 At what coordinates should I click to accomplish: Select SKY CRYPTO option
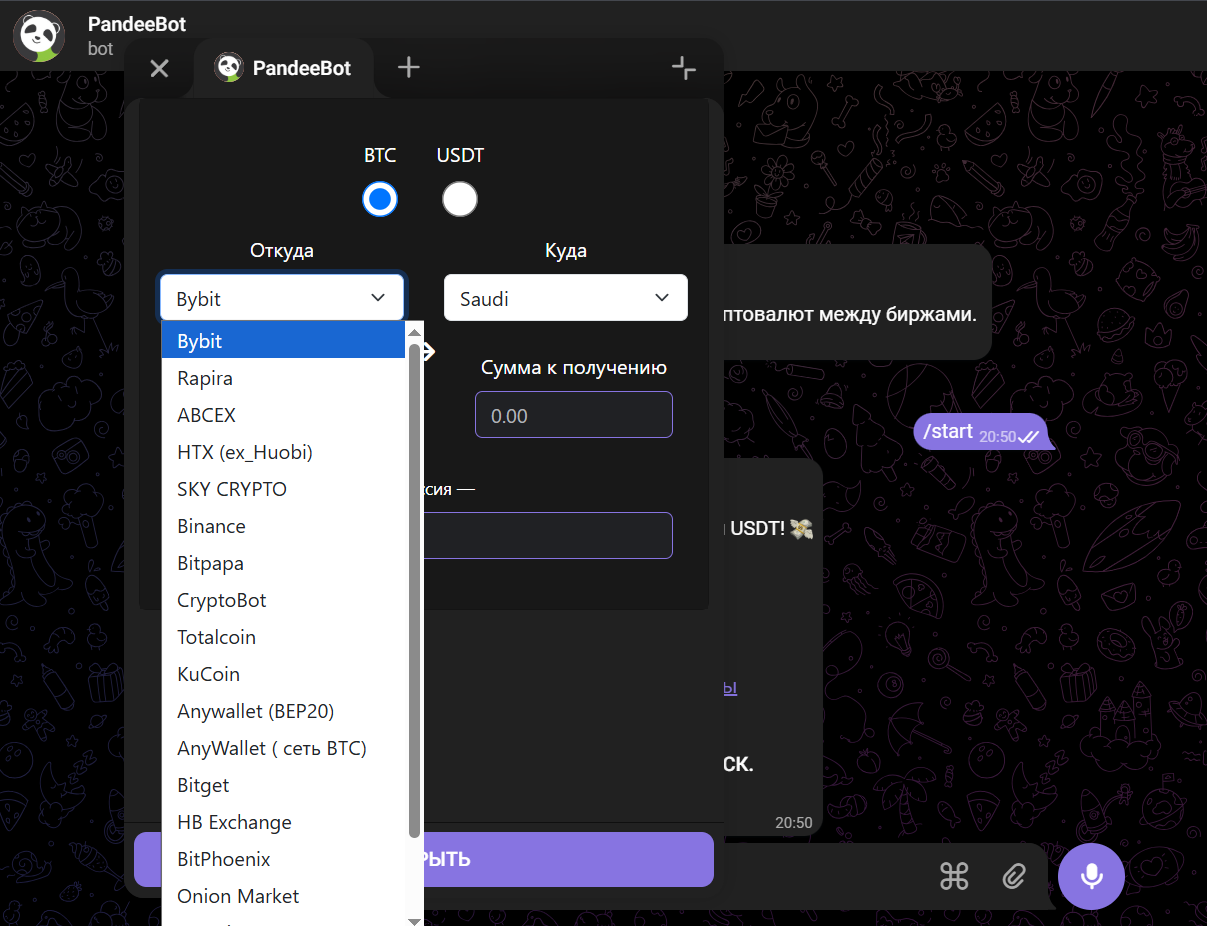point(283,489)
